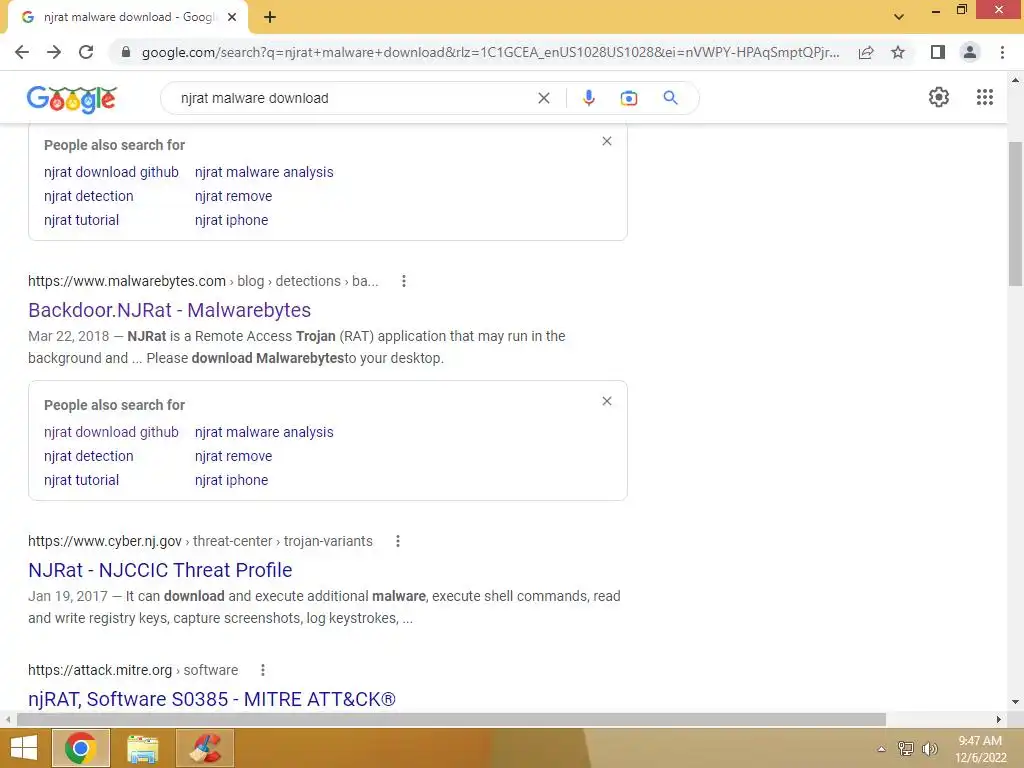Show hidden system tray icons
Viewport: 1024px width, 768px height.
click(x=881, y=749)
